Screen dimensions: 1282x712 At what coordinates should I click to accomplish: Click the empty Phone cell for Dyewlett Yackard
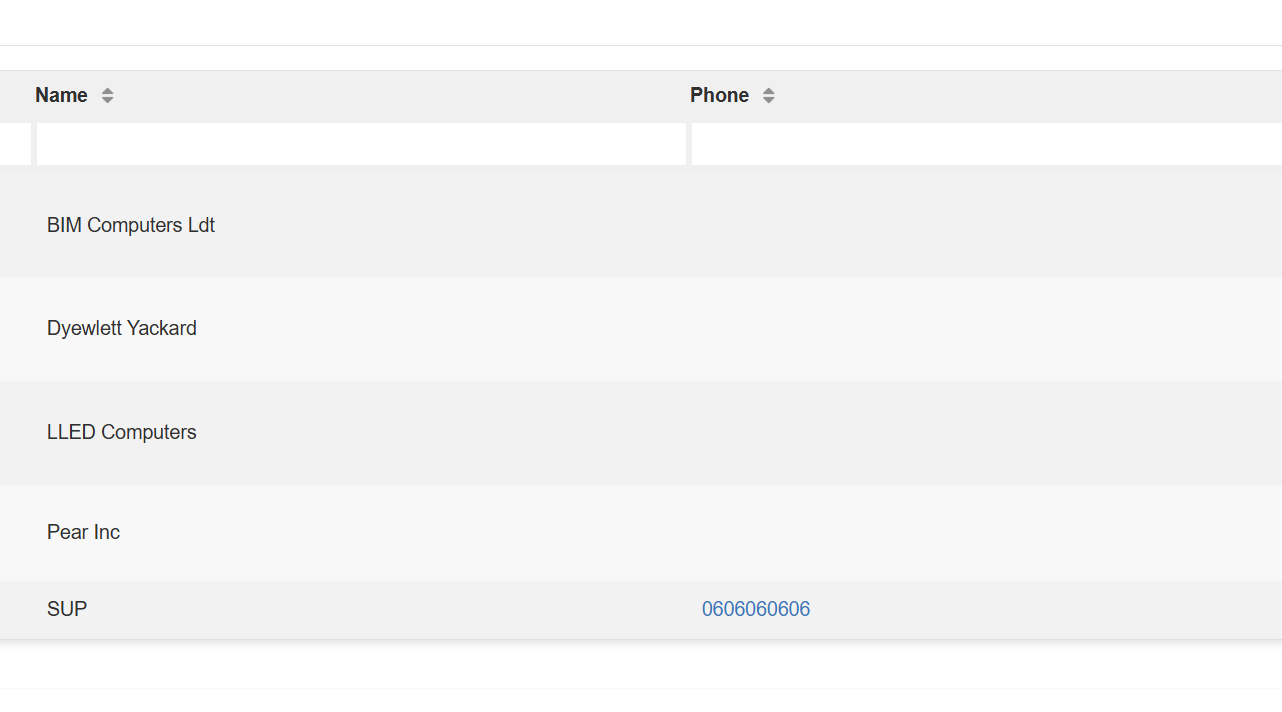(x=986, y=328)
